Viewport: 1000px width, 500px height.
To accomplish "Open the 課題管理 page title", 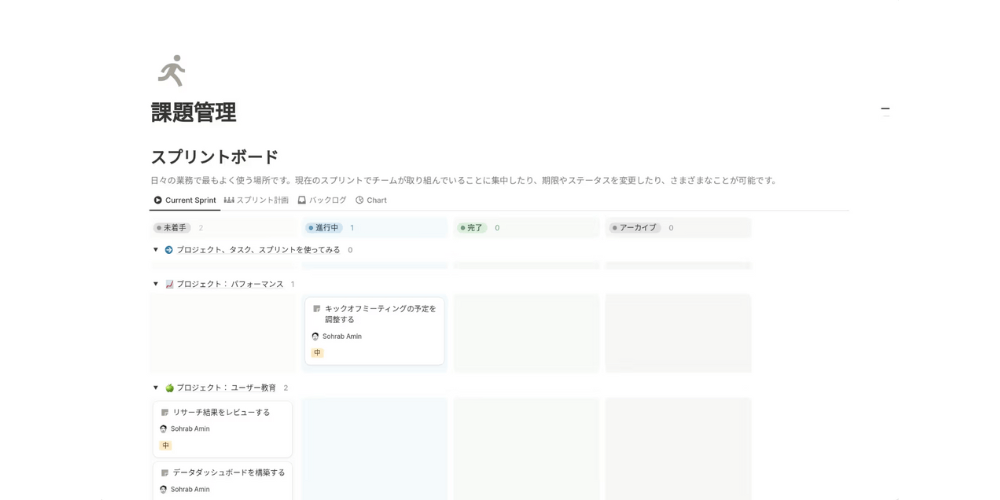I will pyautogui.click(x=194, y=113).
